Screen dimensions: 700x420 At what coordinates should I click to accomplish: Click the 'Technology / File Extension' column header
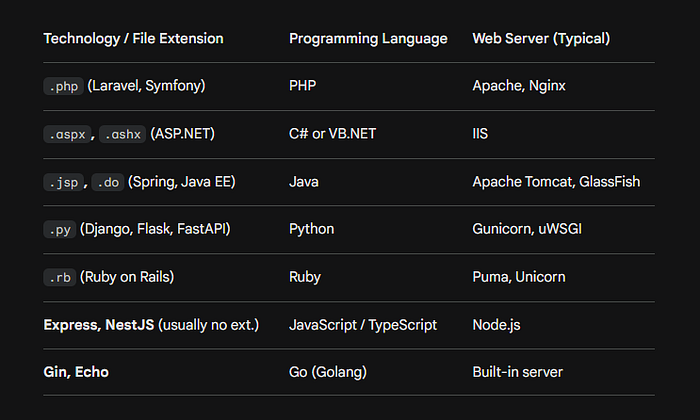point(133,39)
